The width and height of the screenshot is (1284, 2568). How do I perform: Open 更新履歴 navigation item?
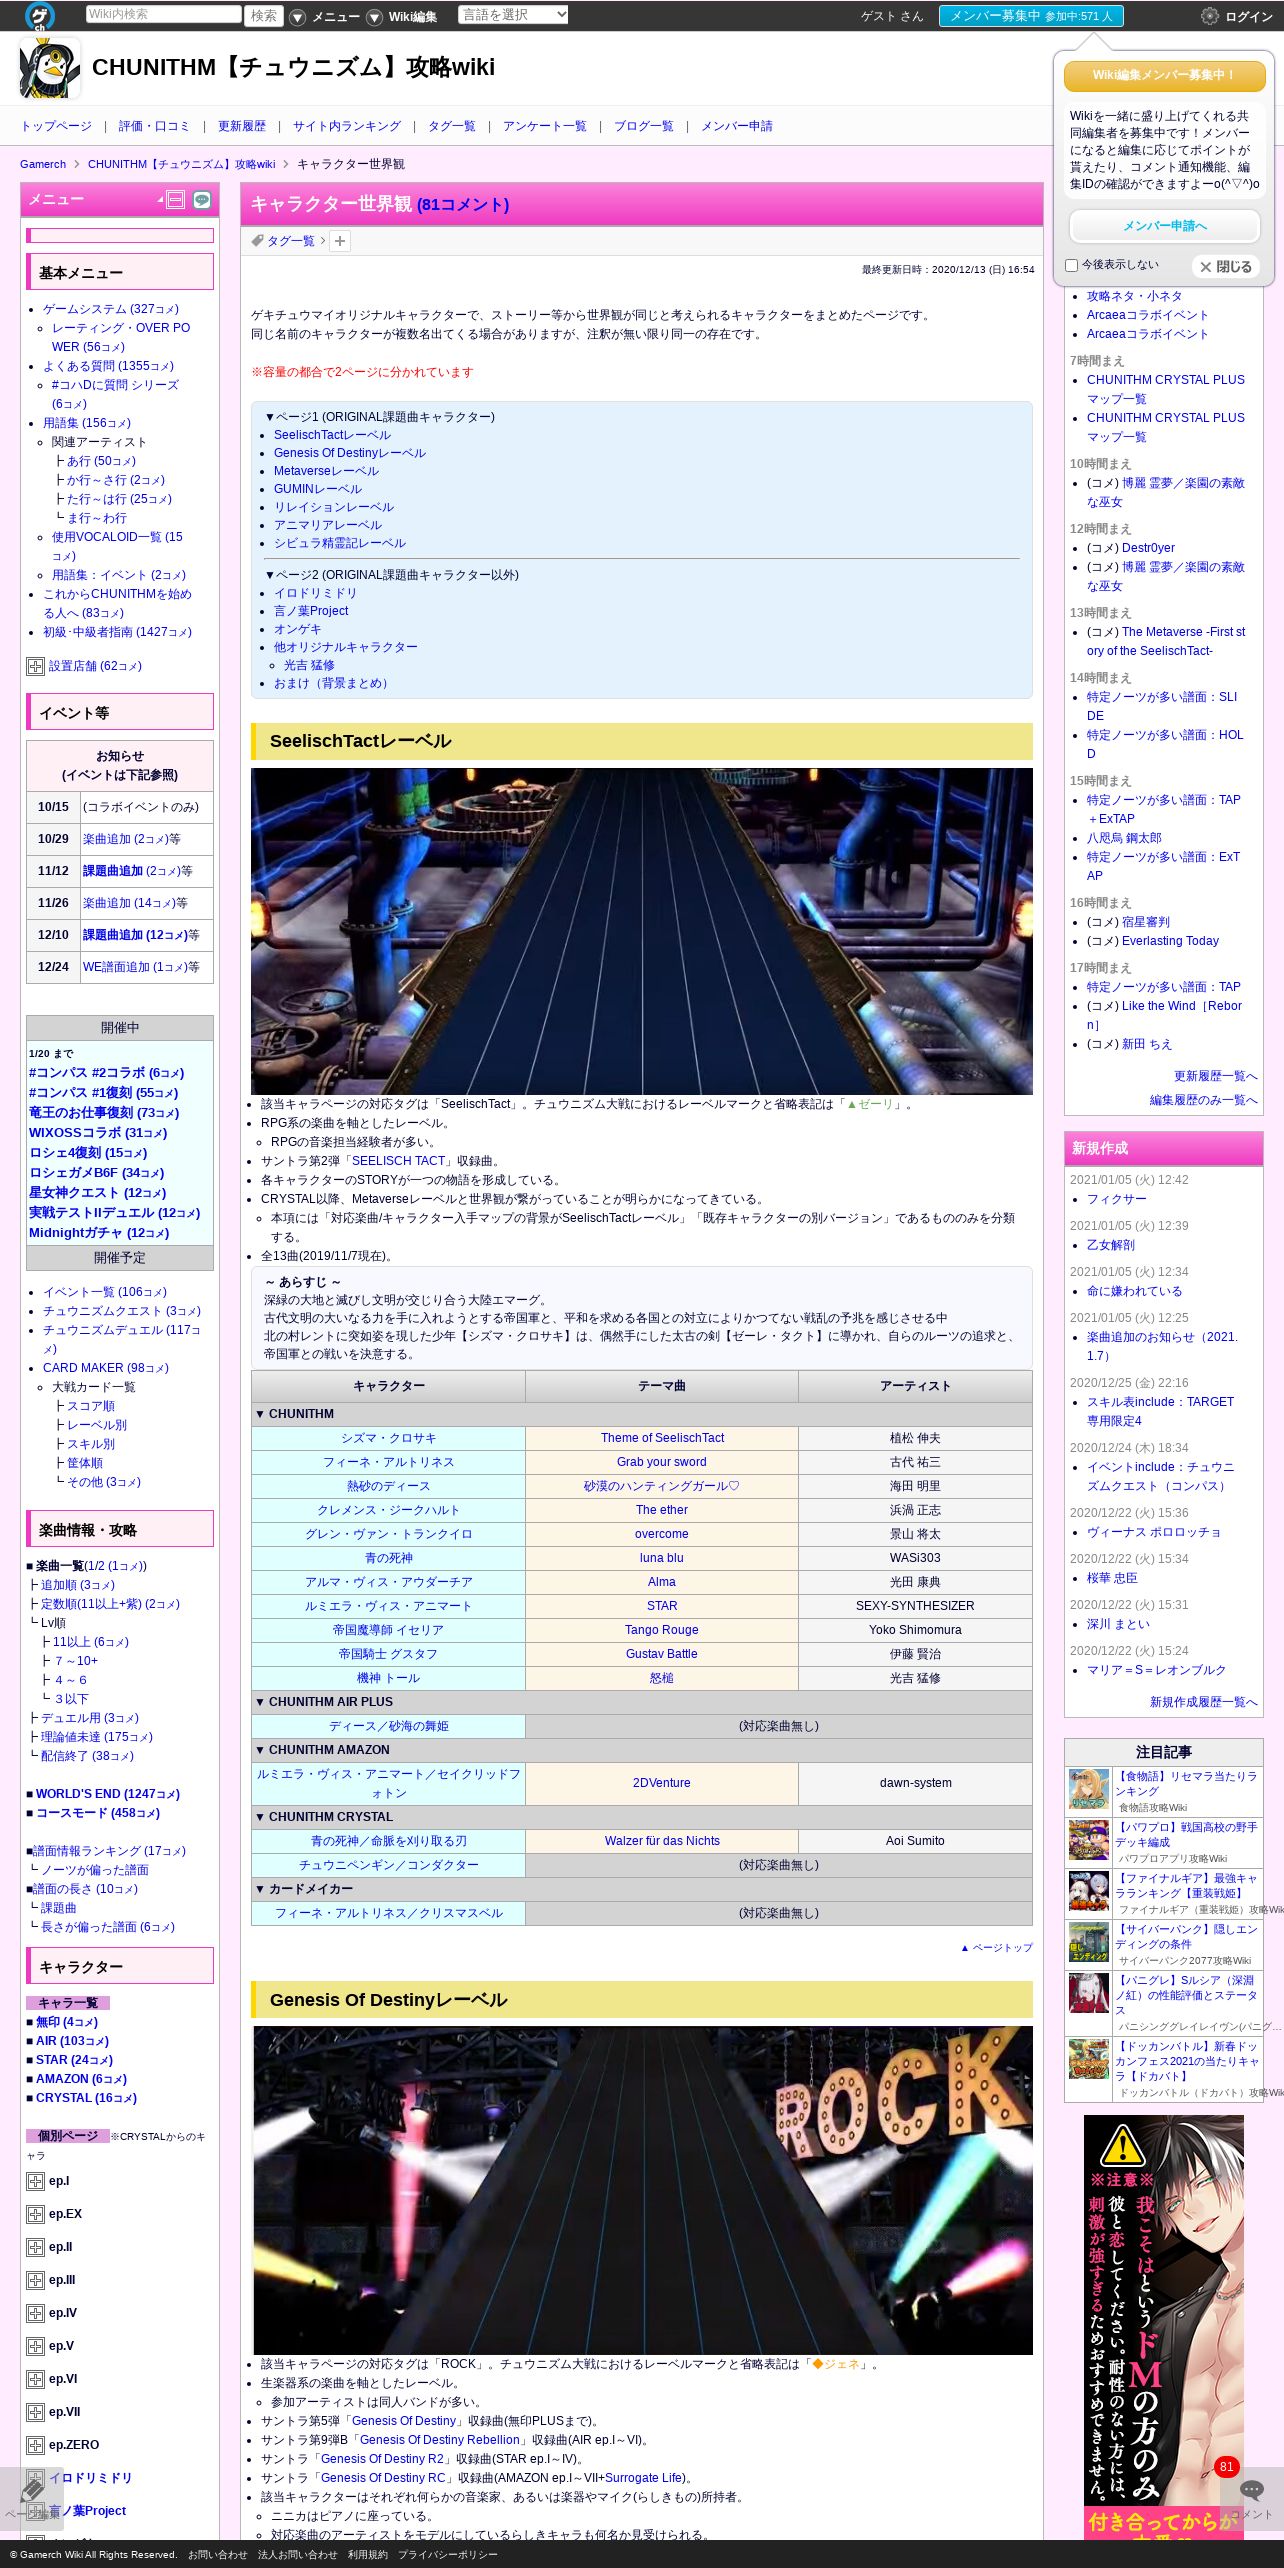pos(242,127)
